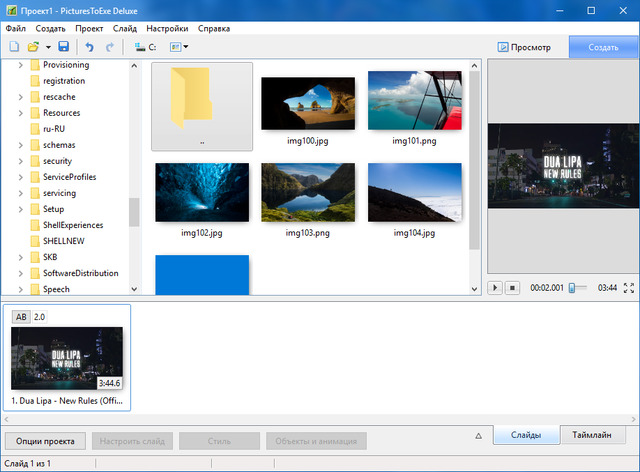640x472 pixels.
Task: Click the Создать publish button
Action: (x=603, y=47)
